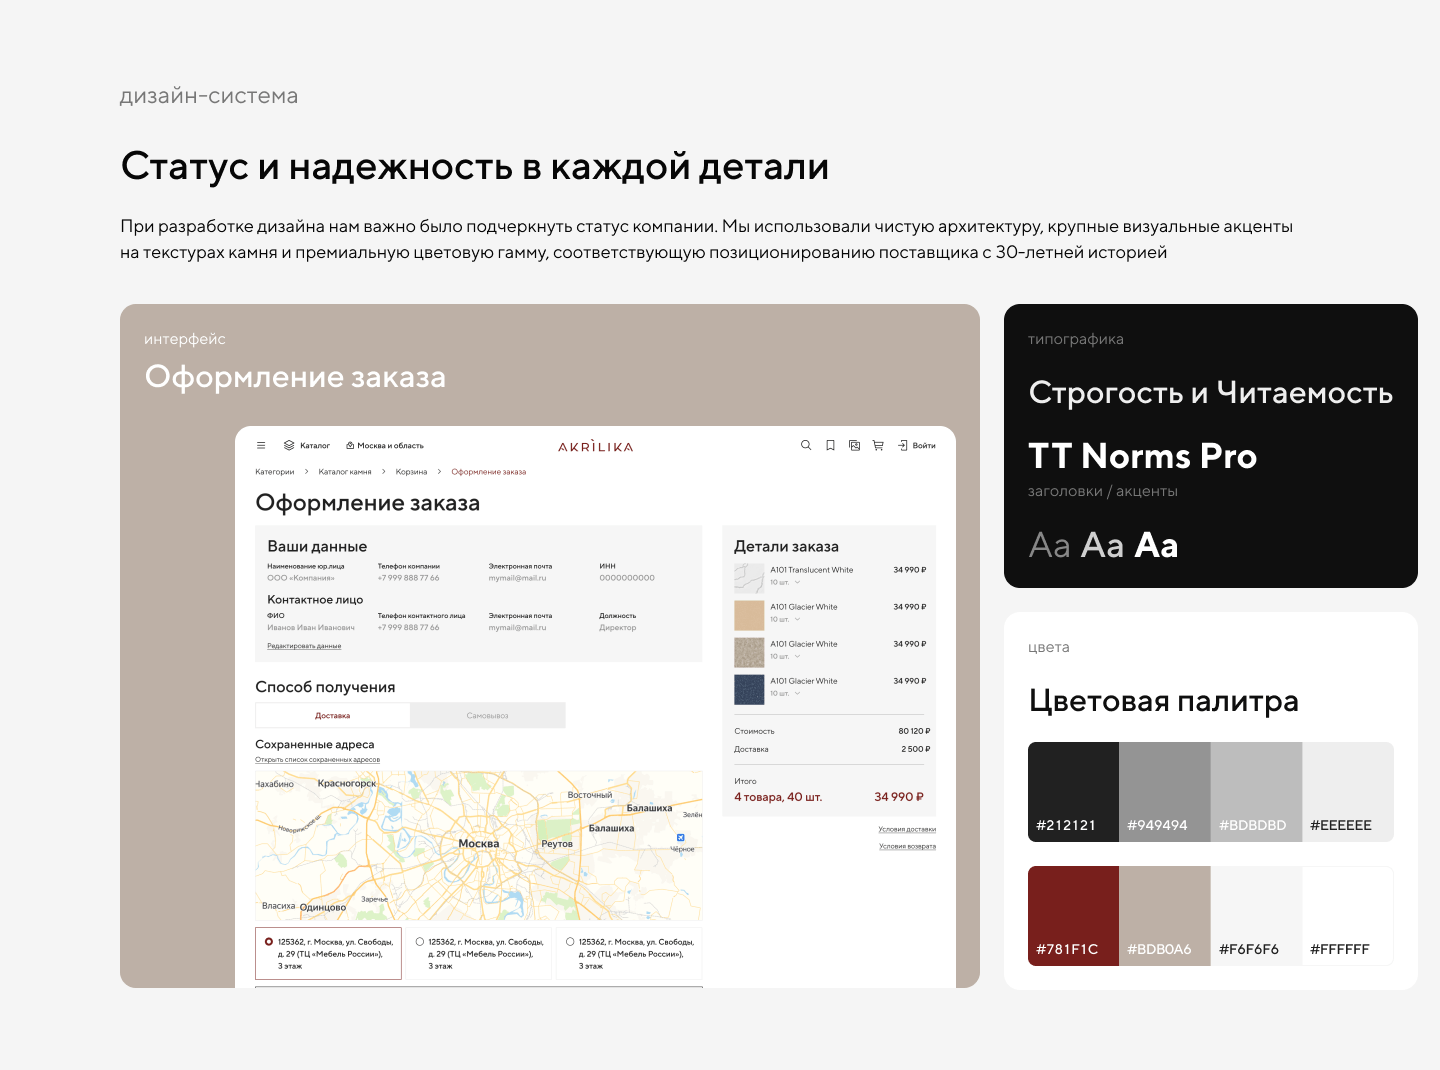Click the beige stone product thumbnail
The width and height of the screenshot is (1440, 1070).
click(x=749, y=615)
